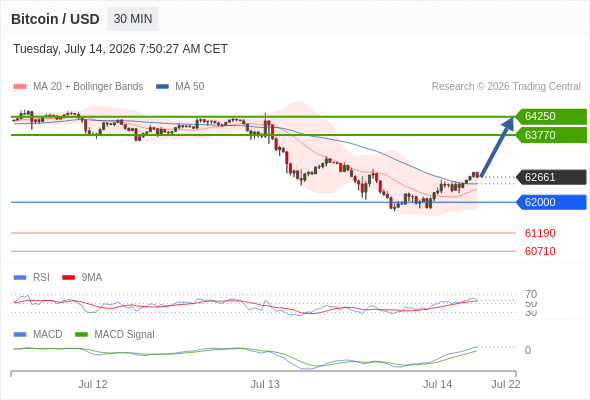Click the Research © 2026 Trading Central credit
Screen dimensions: 590x400
pyautogui.click(x=506, y=87)
